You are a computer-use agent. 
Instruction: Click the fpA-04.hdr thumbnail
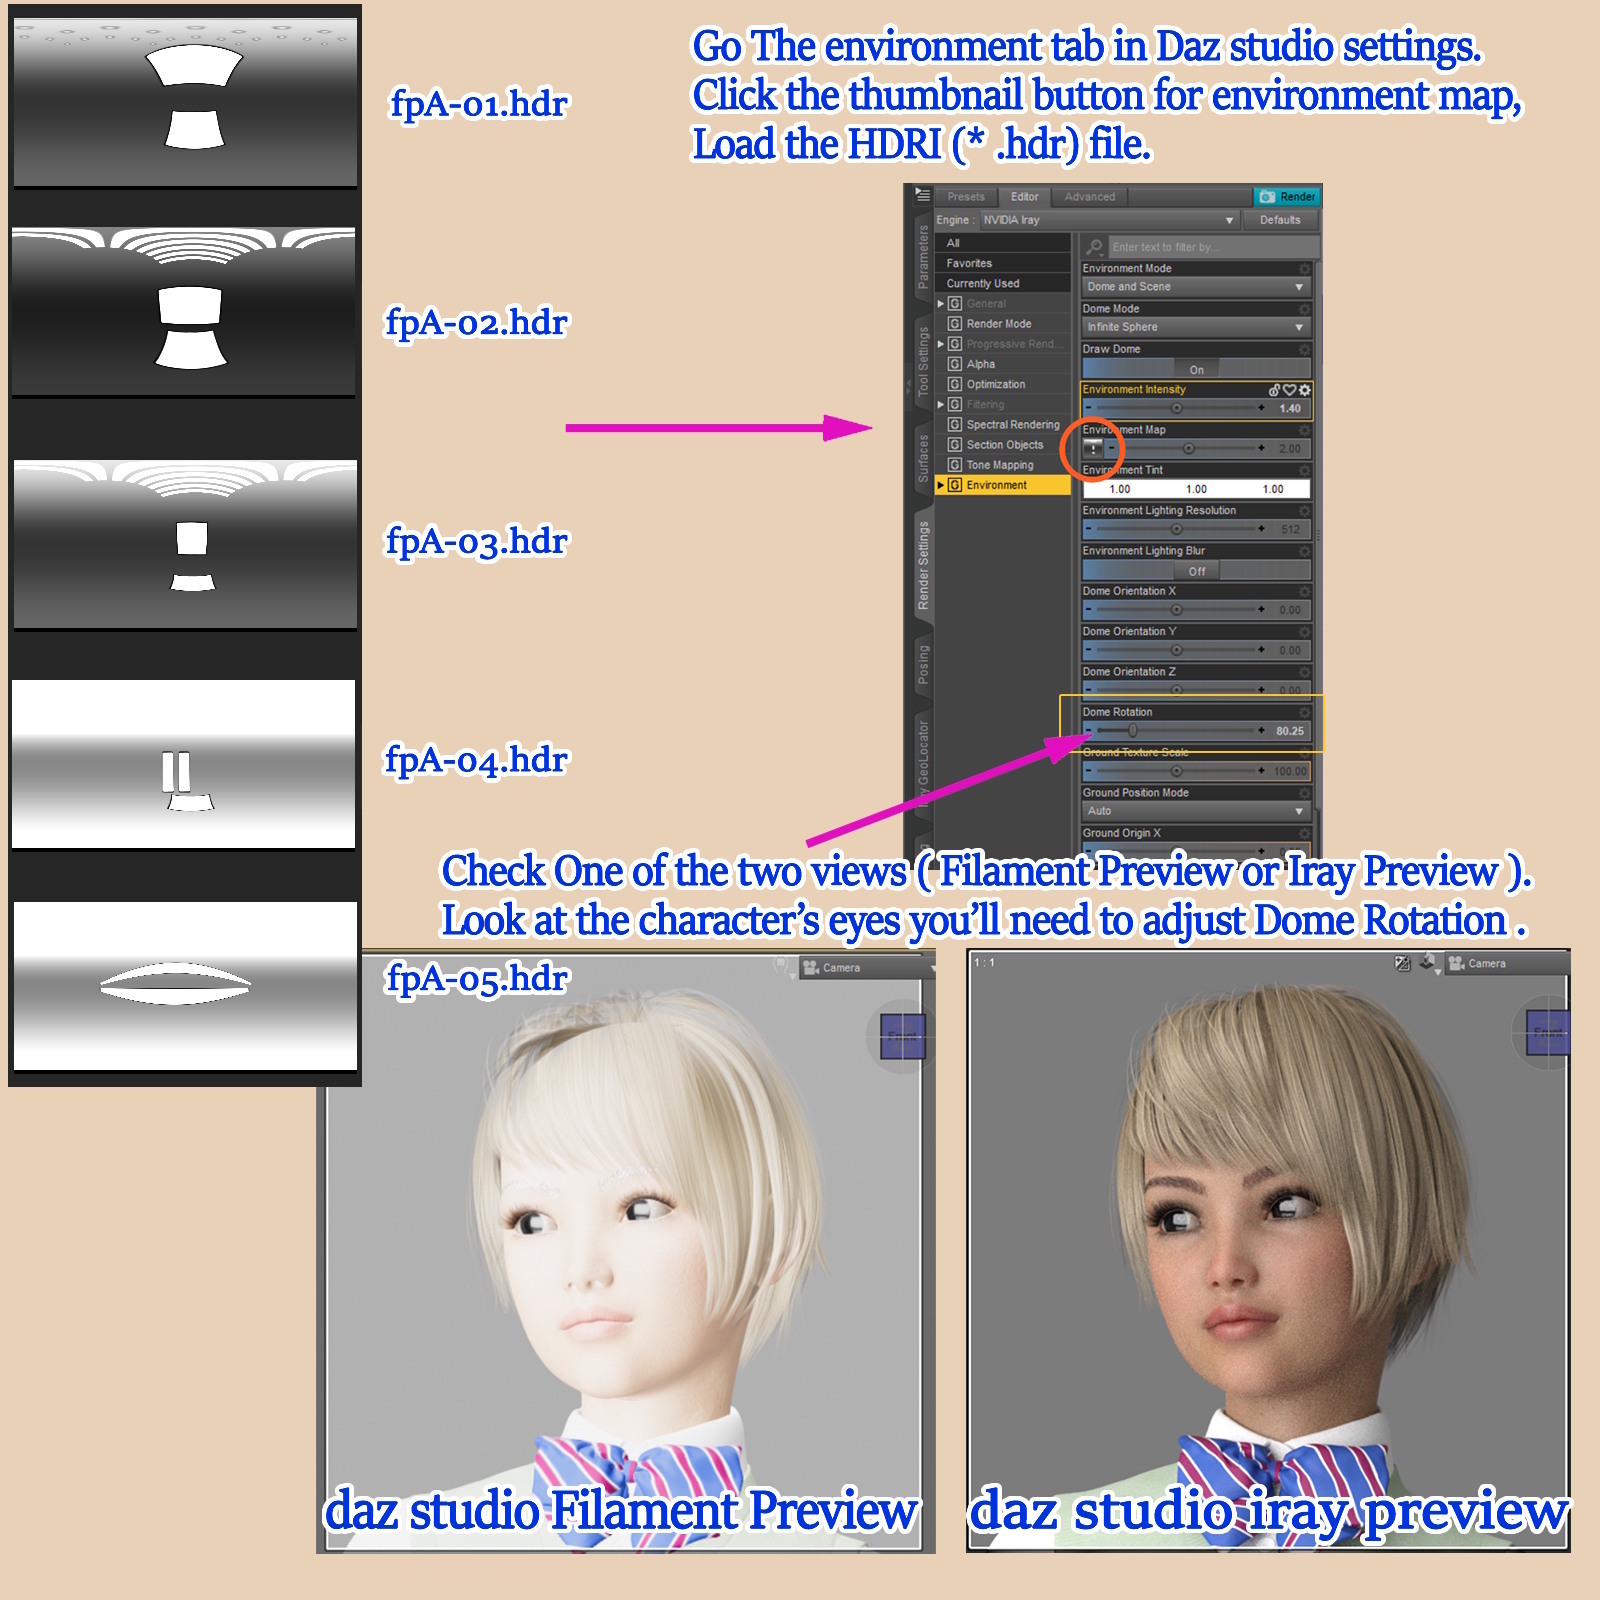click(184, 764)
